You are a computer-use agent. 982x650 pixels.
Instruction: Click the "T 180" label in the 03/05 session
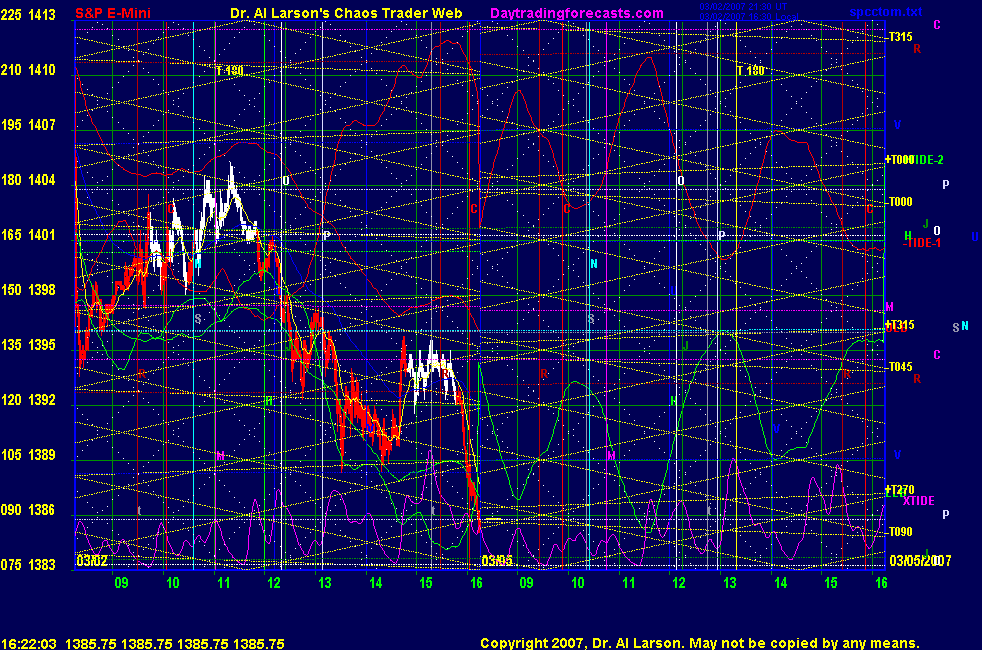tap(751, 71)
